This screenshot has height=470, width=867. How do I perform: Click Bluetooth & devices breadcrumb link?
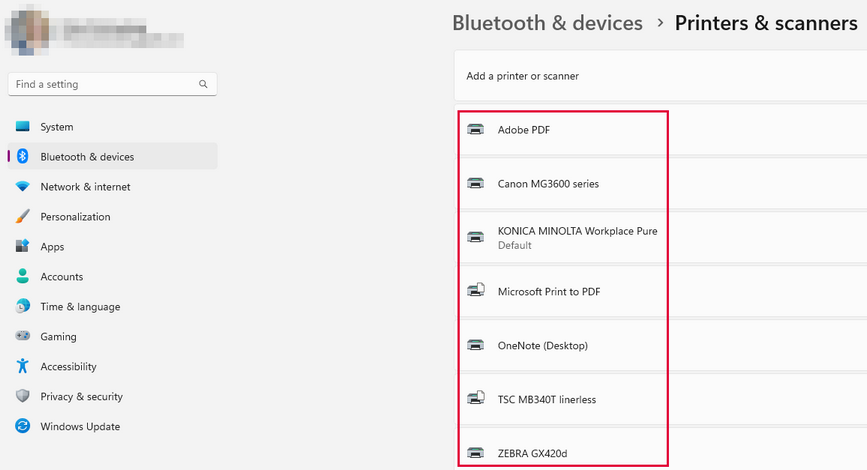click(x=547, y=23)
